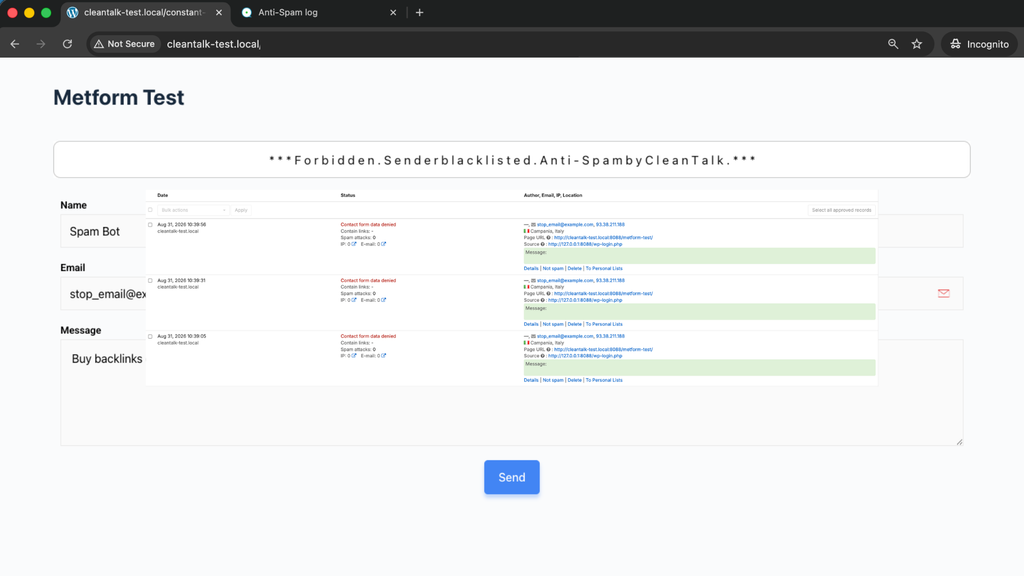The width and height of the screenshot is (1024, 576).
Task: Open Page URL metform-test link in 10:39:31 row
Action: [x=603, y=294]
